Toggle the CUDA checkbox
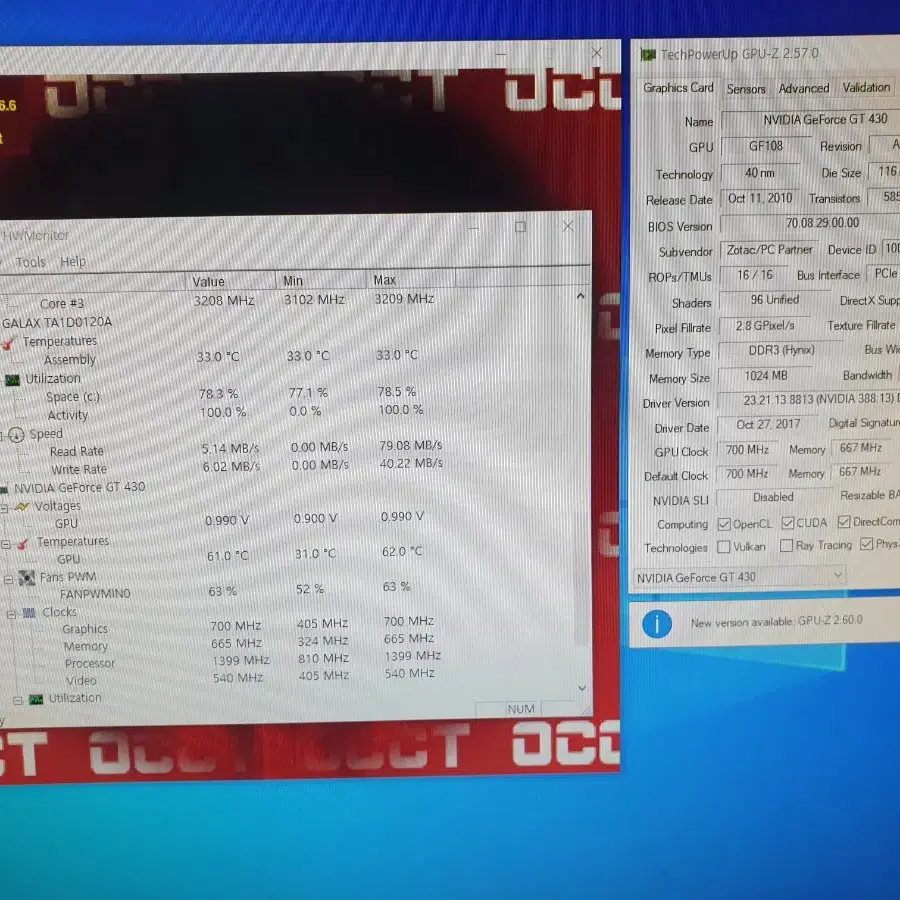Screen dimensions: 900x900 click(788, 523)
